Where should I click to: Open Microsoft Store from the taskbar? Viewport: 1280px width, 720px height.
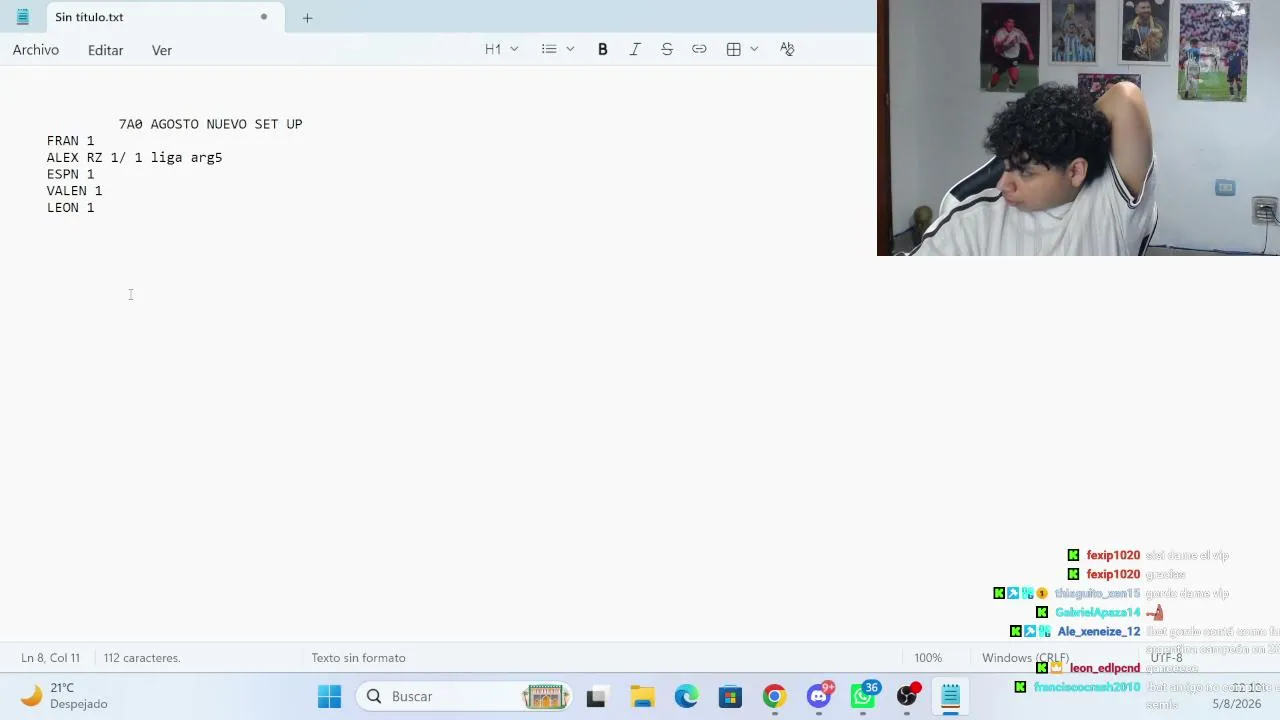click(730, 696)
